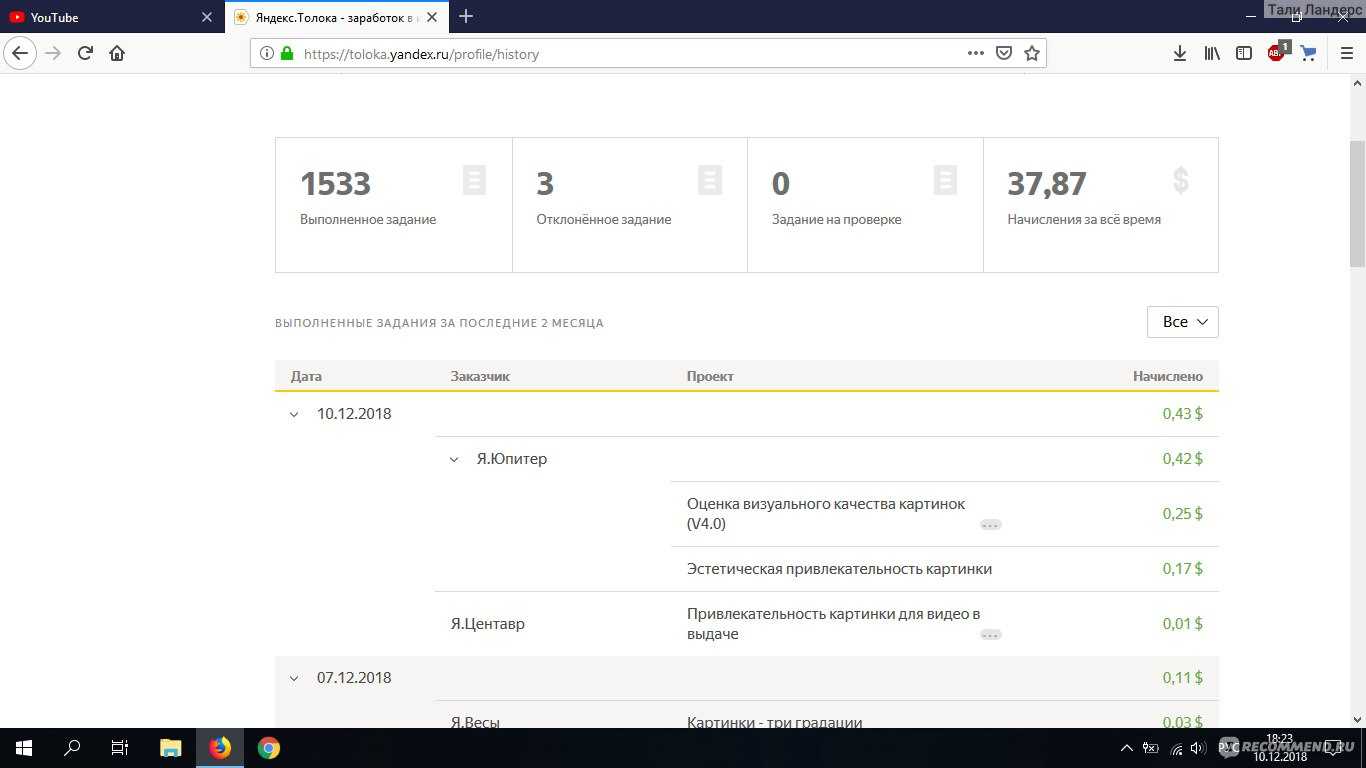
Task: Launch Chrome from the taskbar
Action: [268, 748]
